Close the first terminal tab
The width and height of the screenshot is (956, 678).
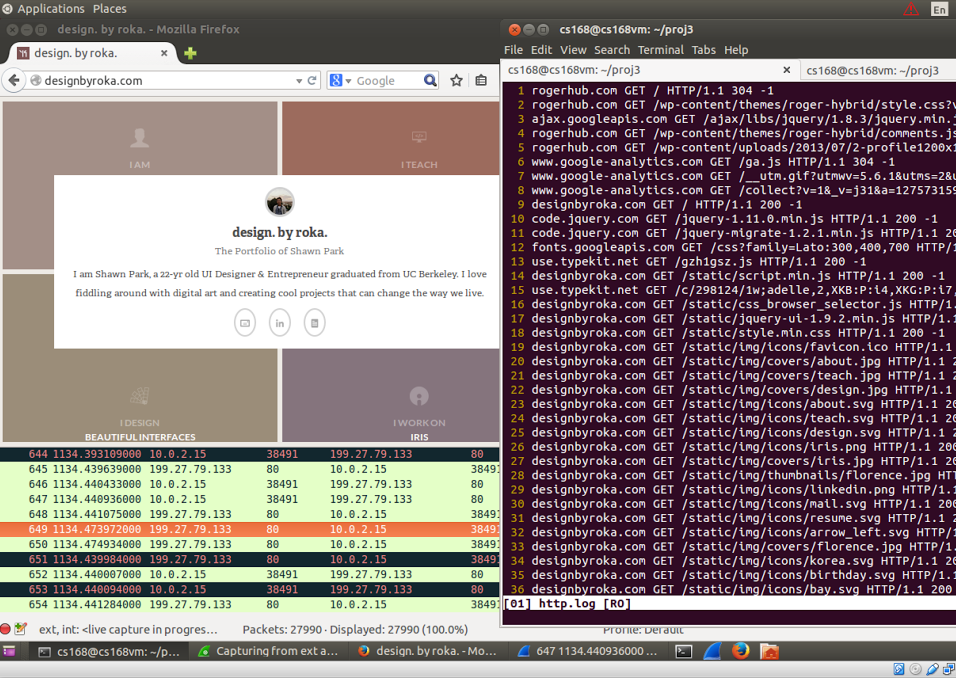(786, 70)
